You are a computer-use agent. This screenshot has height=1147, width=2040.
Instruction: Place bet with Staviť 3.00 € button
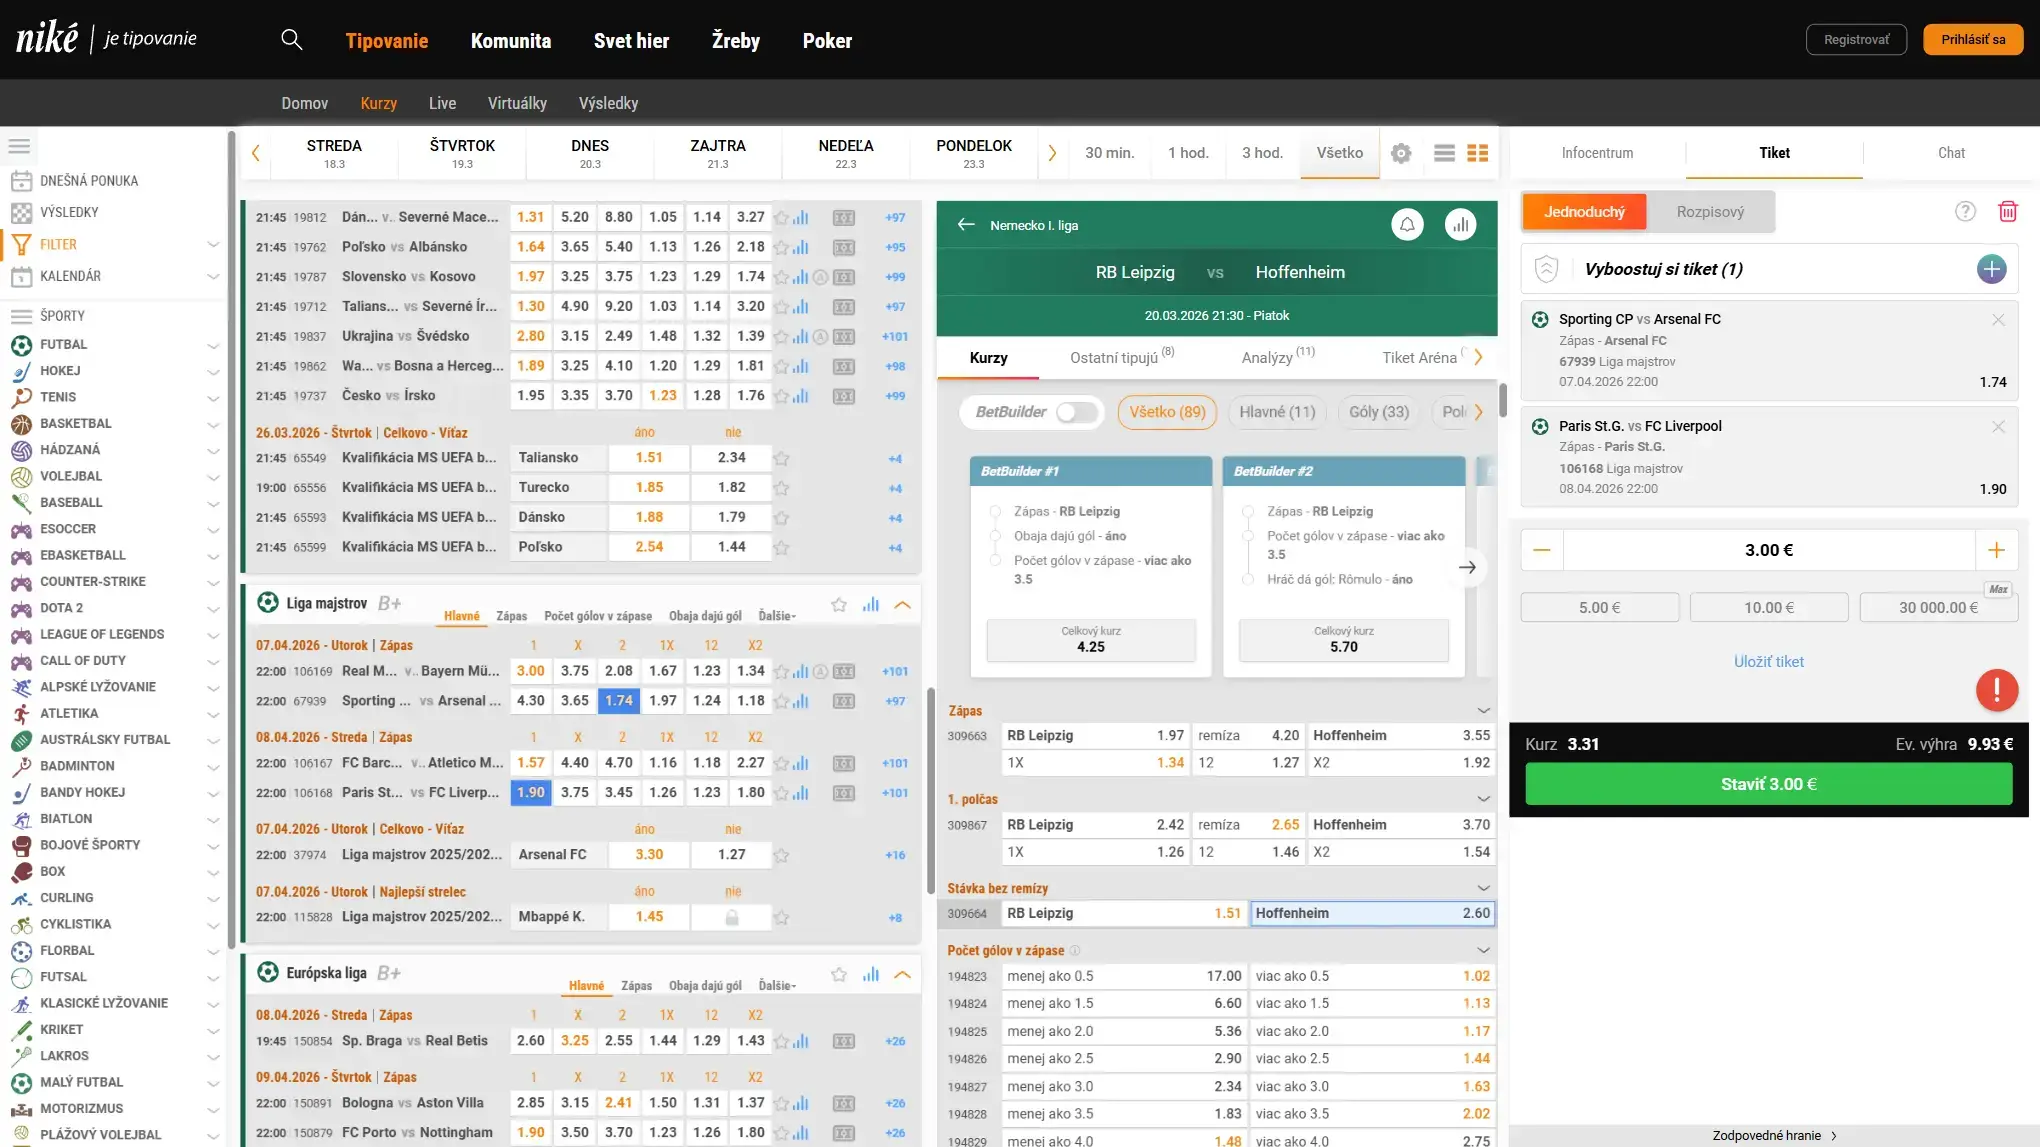click(x=1768, y=783)
